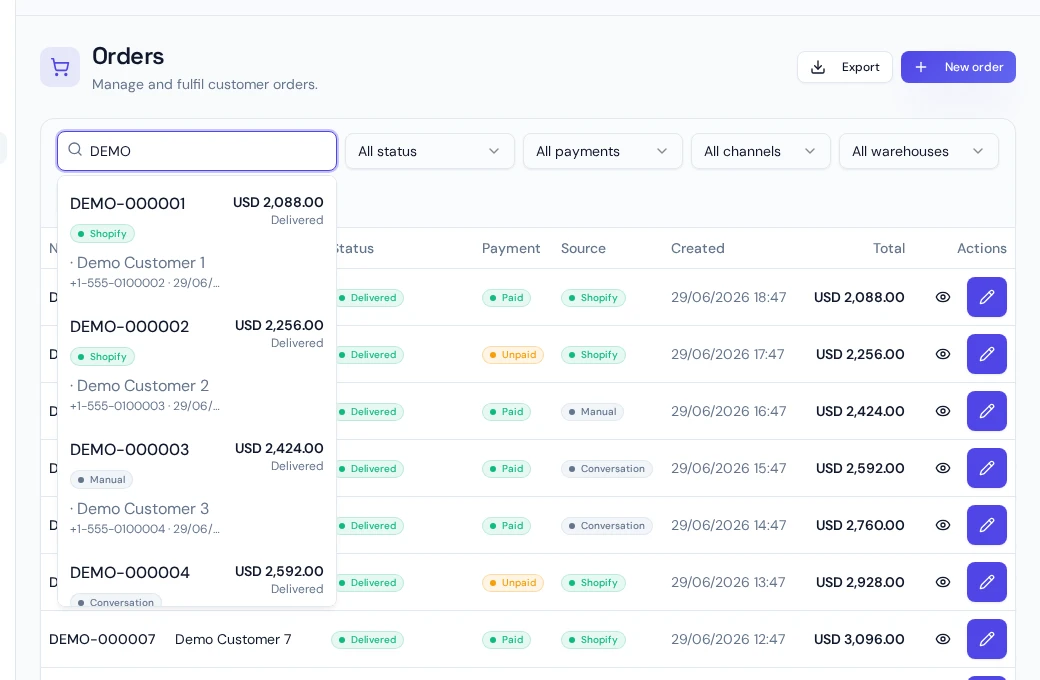This screenshot has height=680, width=1040.
Task: Click Demo Customer 3 in suggestions
Action: click(143, 509)
